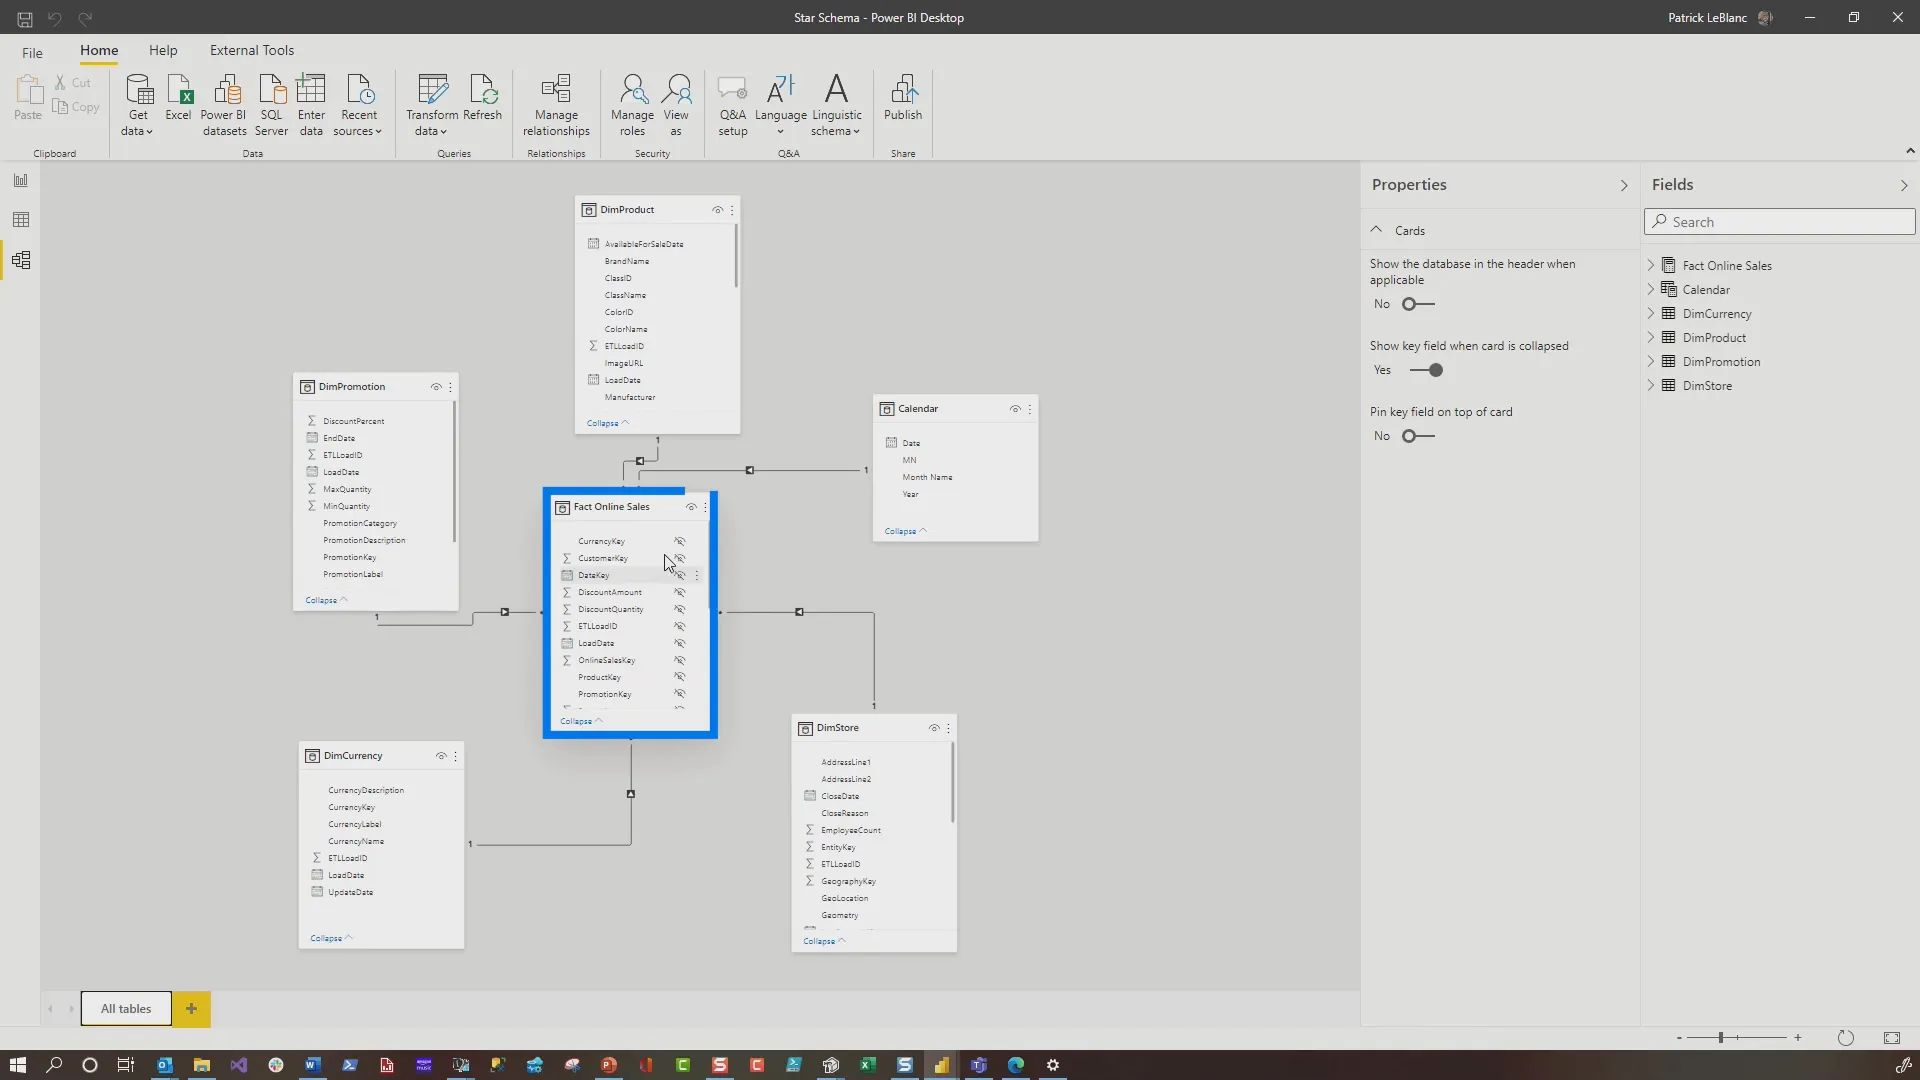Select the All tables layout tab
The width and height of the screenshot is (1920, 1080).
(x=126, y=1009)
